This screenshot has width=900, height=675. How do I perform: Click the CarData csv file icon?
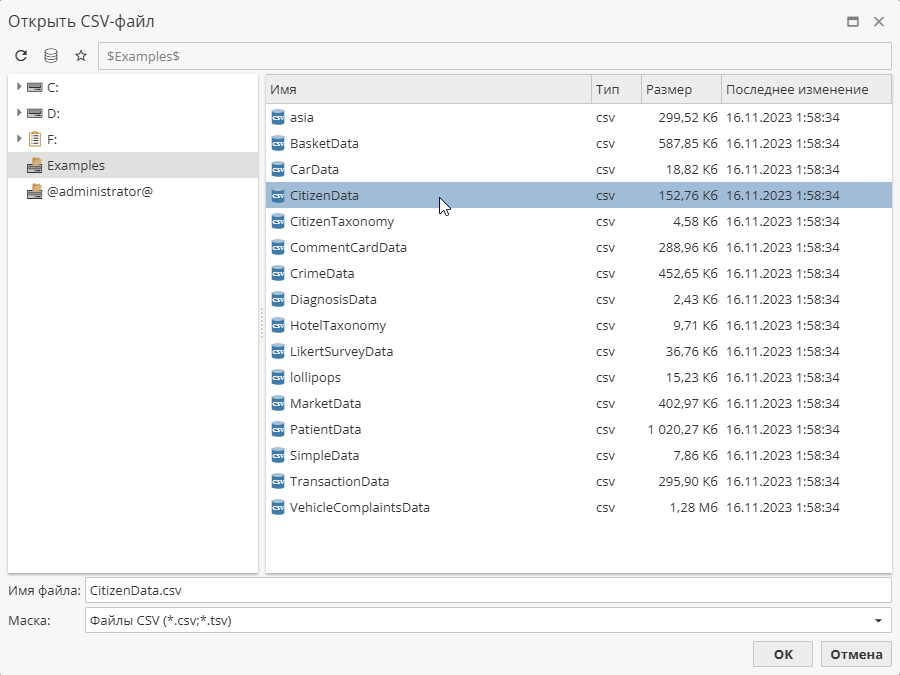click(x=278, y=169)
